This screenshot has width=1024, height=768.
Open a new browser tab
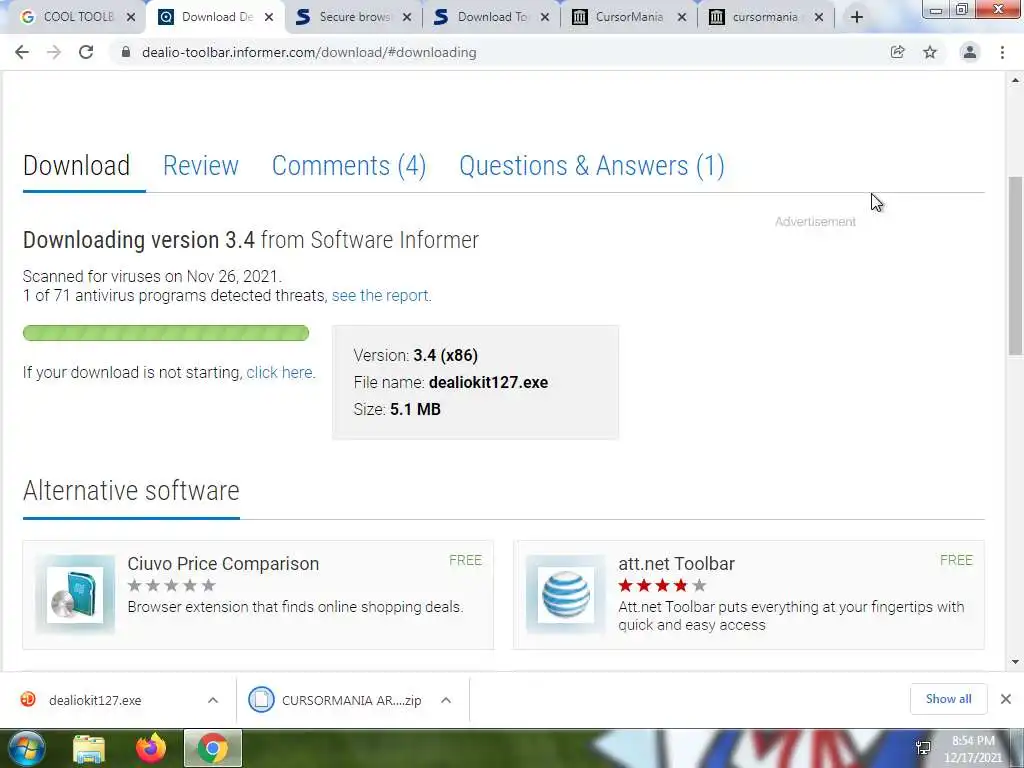tap(857, 17)
